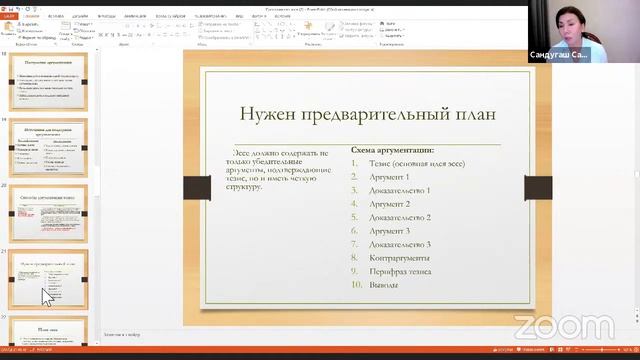
Task: Copy the selection with Копировать
Action: tap(30, 31)
